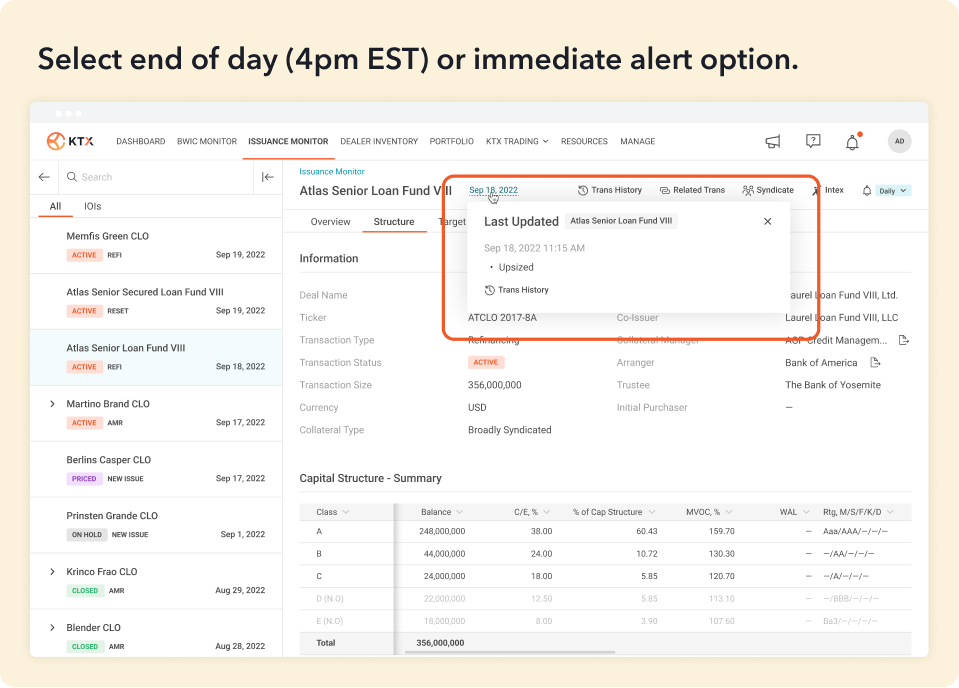Screen dimensions: 959x688
Task: Expand Blender CLO row
Action: click(52, 627)
